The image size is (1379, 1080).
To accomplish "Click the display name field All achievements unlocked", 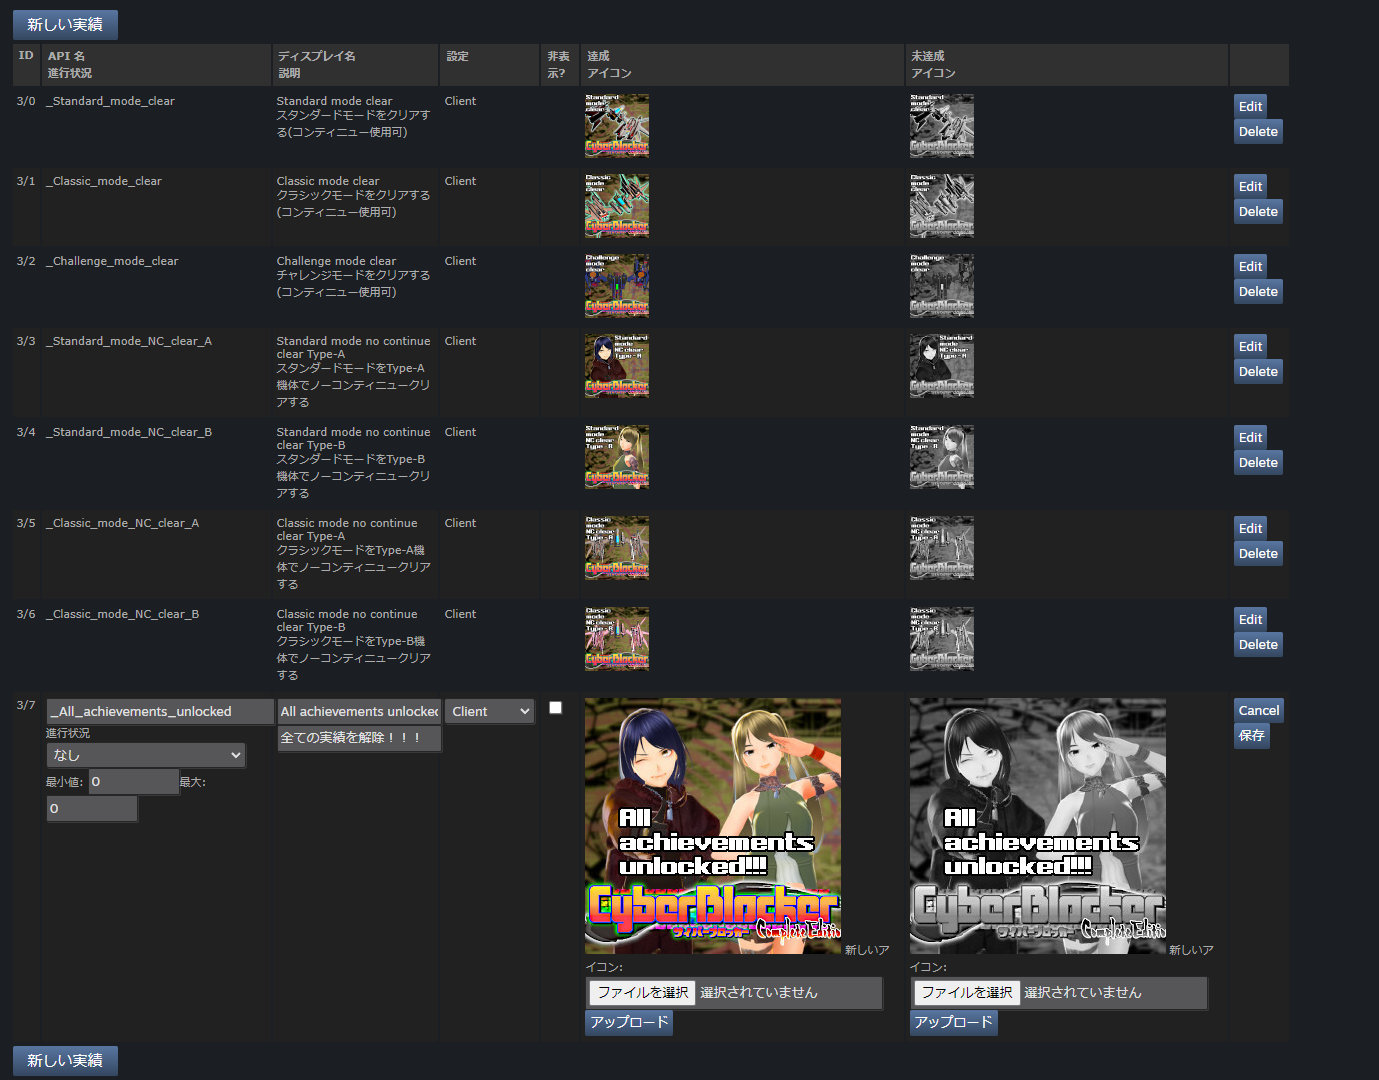I will coord(360,711).
